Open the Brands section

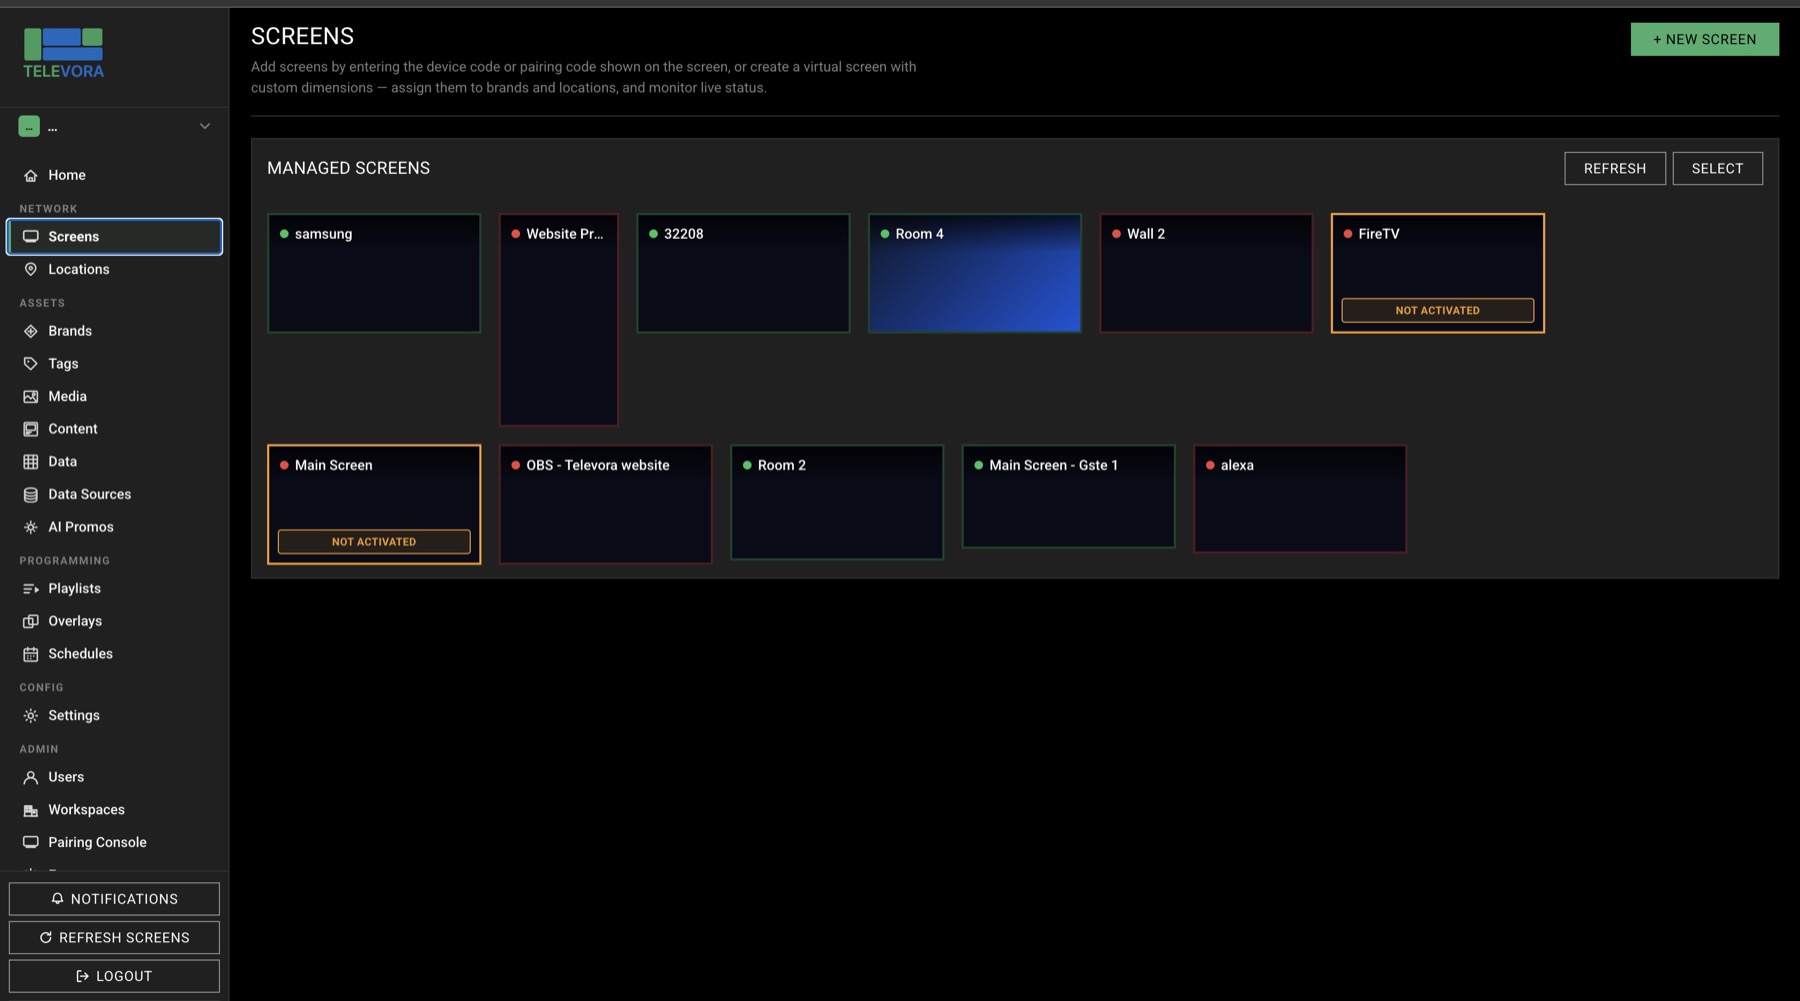[x=114, y=331]
